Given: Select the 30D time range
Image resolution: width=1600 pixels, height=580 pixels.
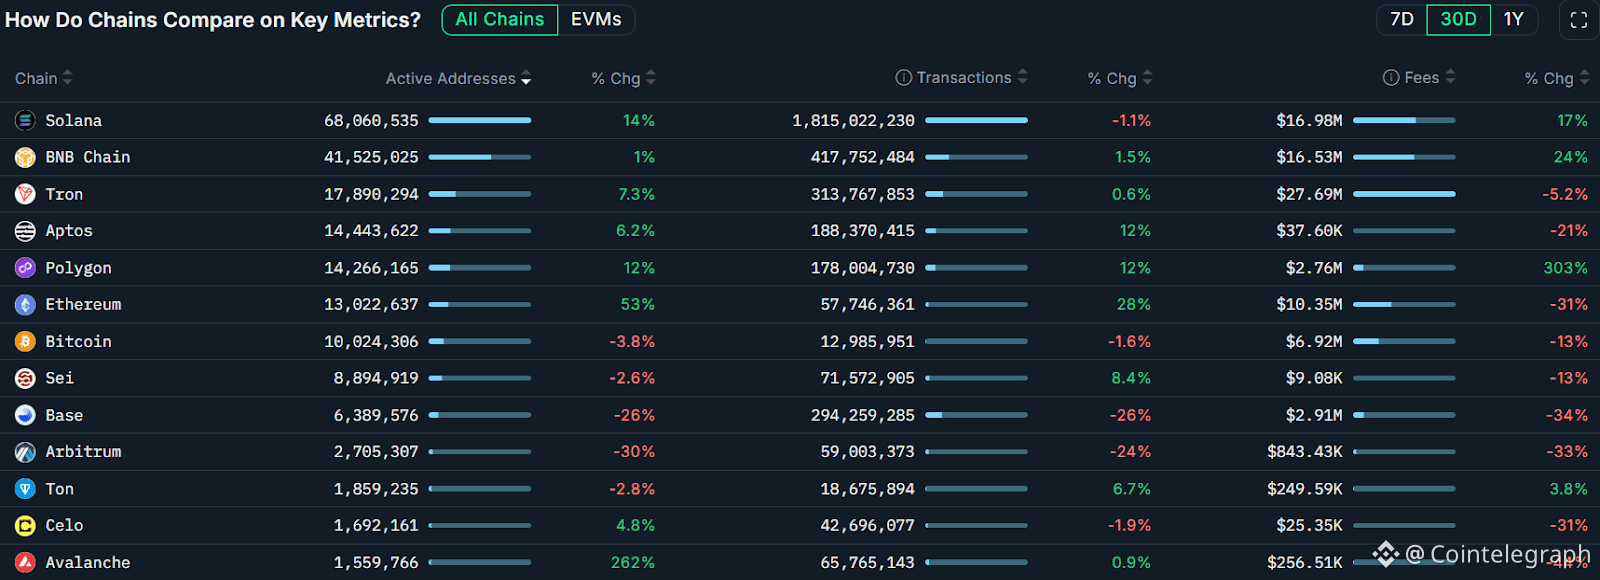Looking at the screenshot, I should tap(1458, 20).
